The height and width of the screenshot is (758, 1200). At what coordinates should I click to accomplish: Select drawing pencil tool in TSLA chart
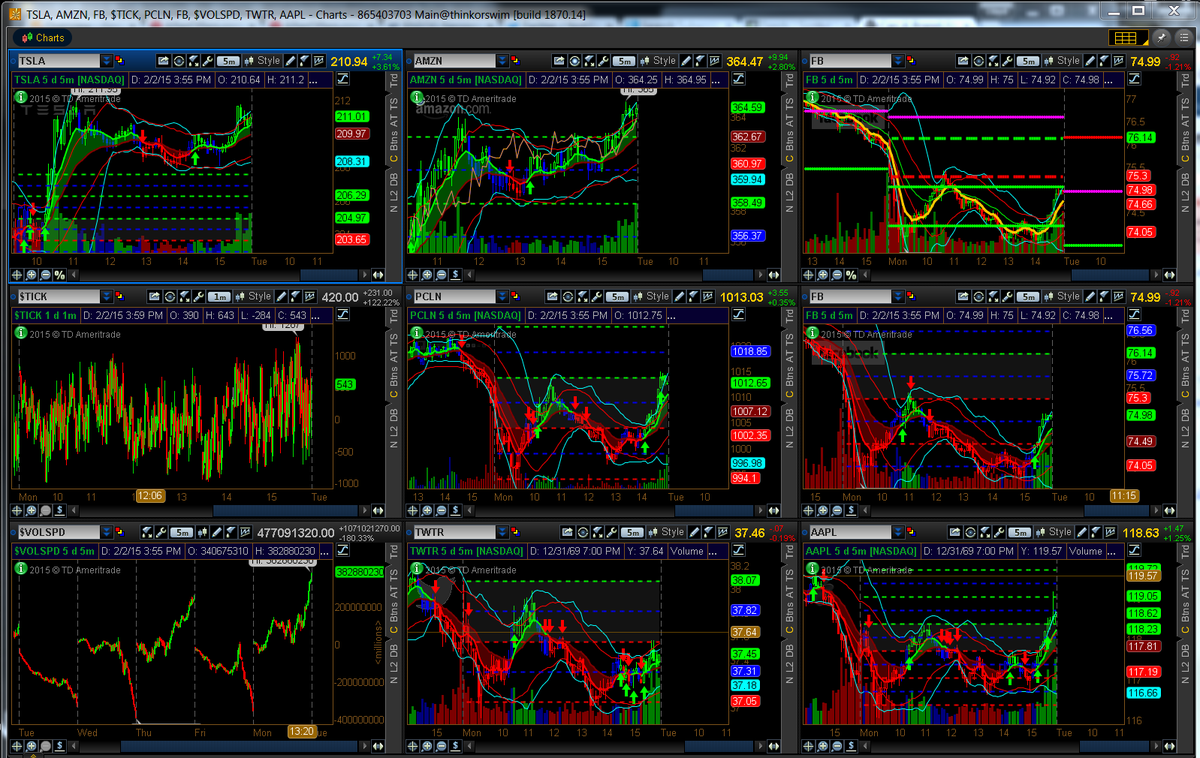tap(290, 61)
